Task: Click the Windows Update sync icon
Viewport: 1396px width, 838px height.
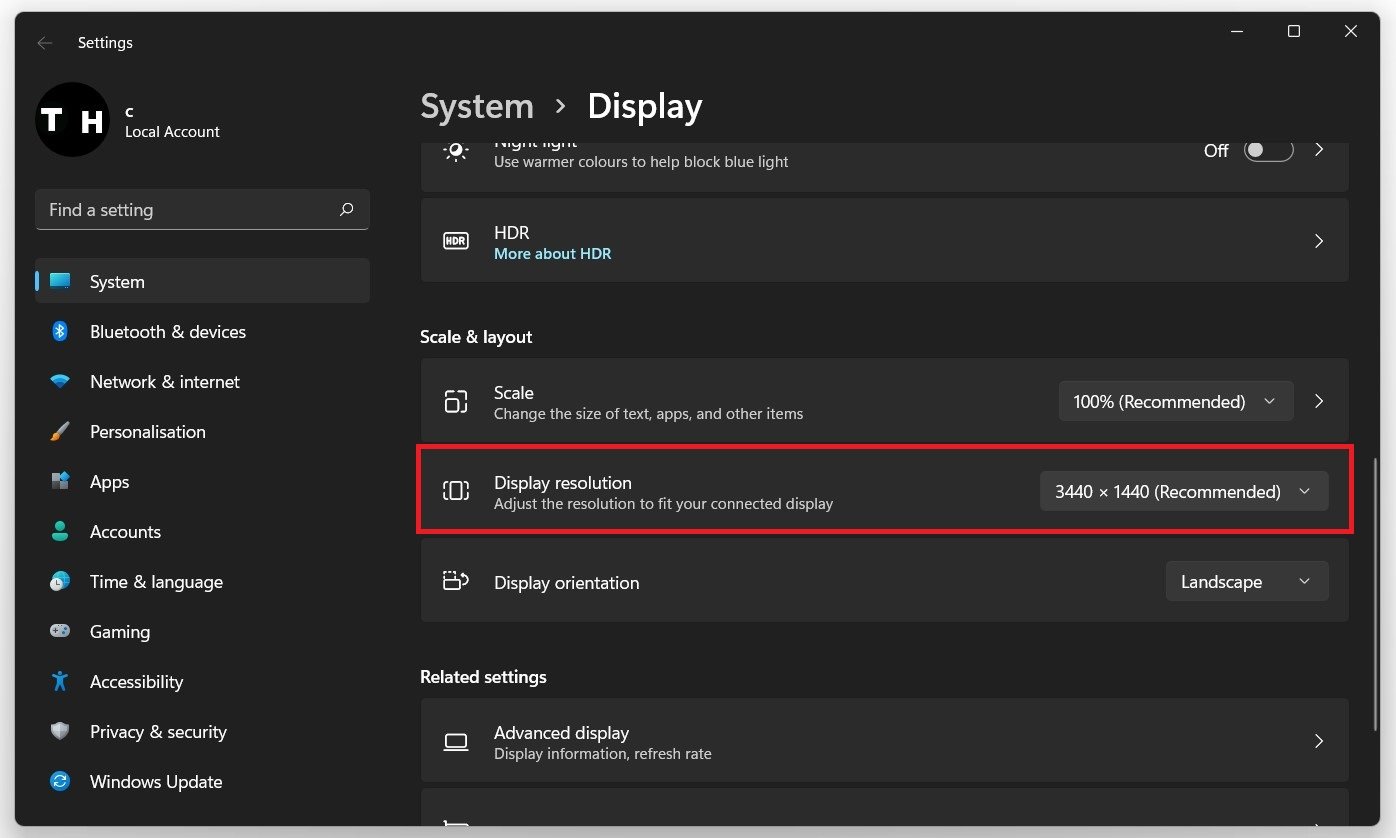Action: [x=60, y=782]
